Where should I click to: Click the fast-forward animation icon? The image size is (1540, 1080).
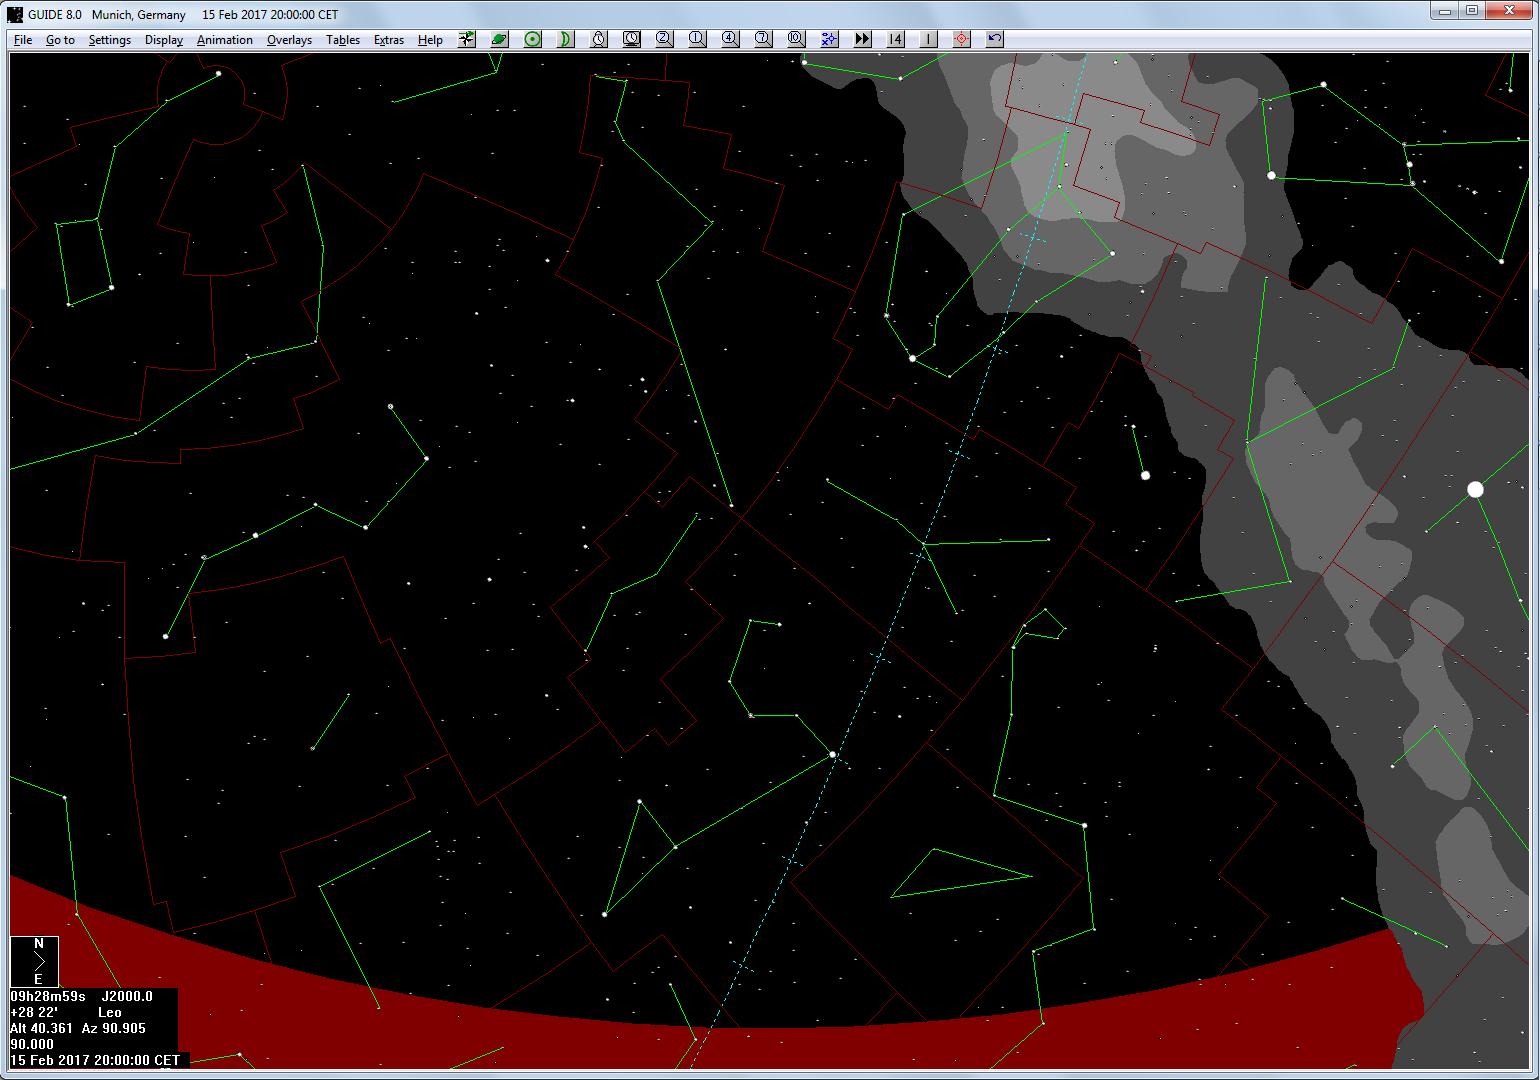pyautogui.click(x=863, y=39)
